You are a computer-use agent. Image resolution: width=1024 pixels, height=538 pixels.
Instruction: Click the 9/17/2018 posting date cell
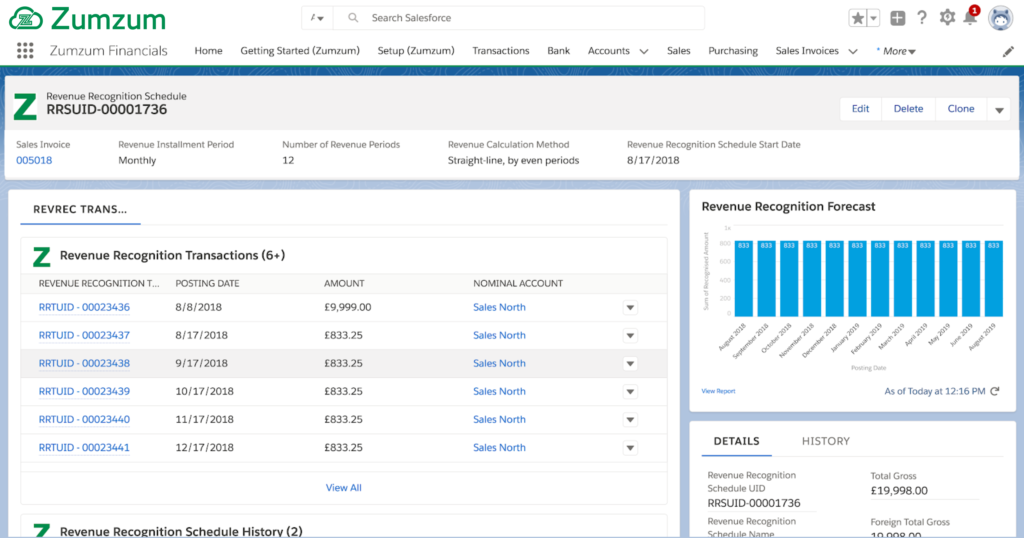[x=201, y=364]
